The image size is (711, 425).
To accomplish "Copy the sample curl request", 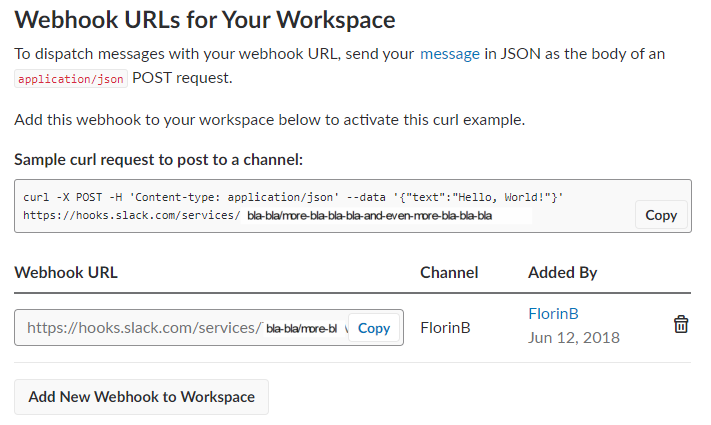I will pyautogui.click(x=661, y=215).
